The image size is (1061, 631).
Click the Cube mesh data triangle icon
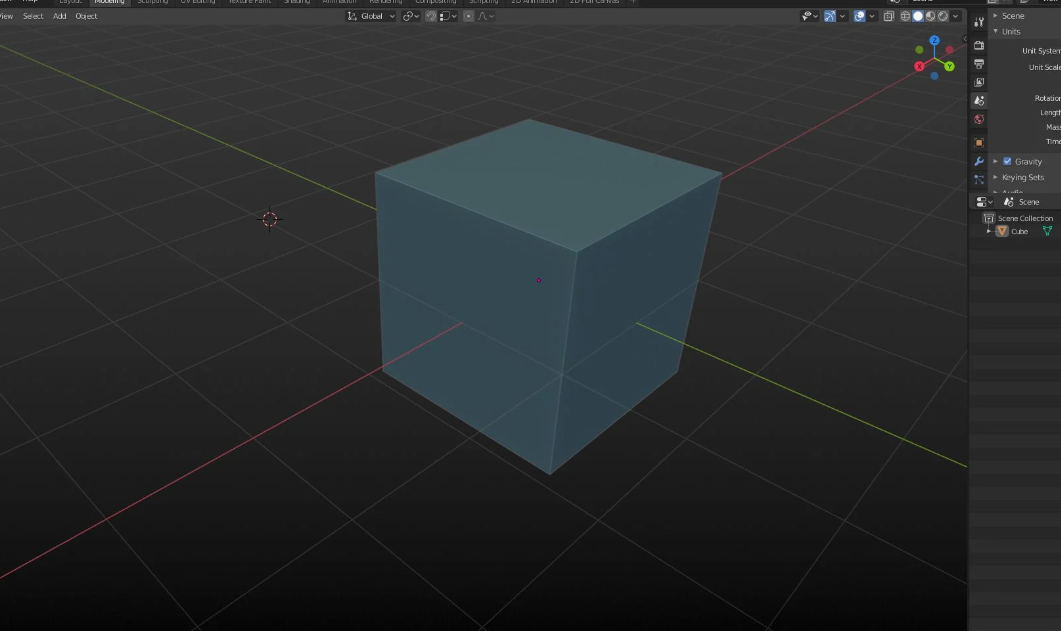point(1047,231)
